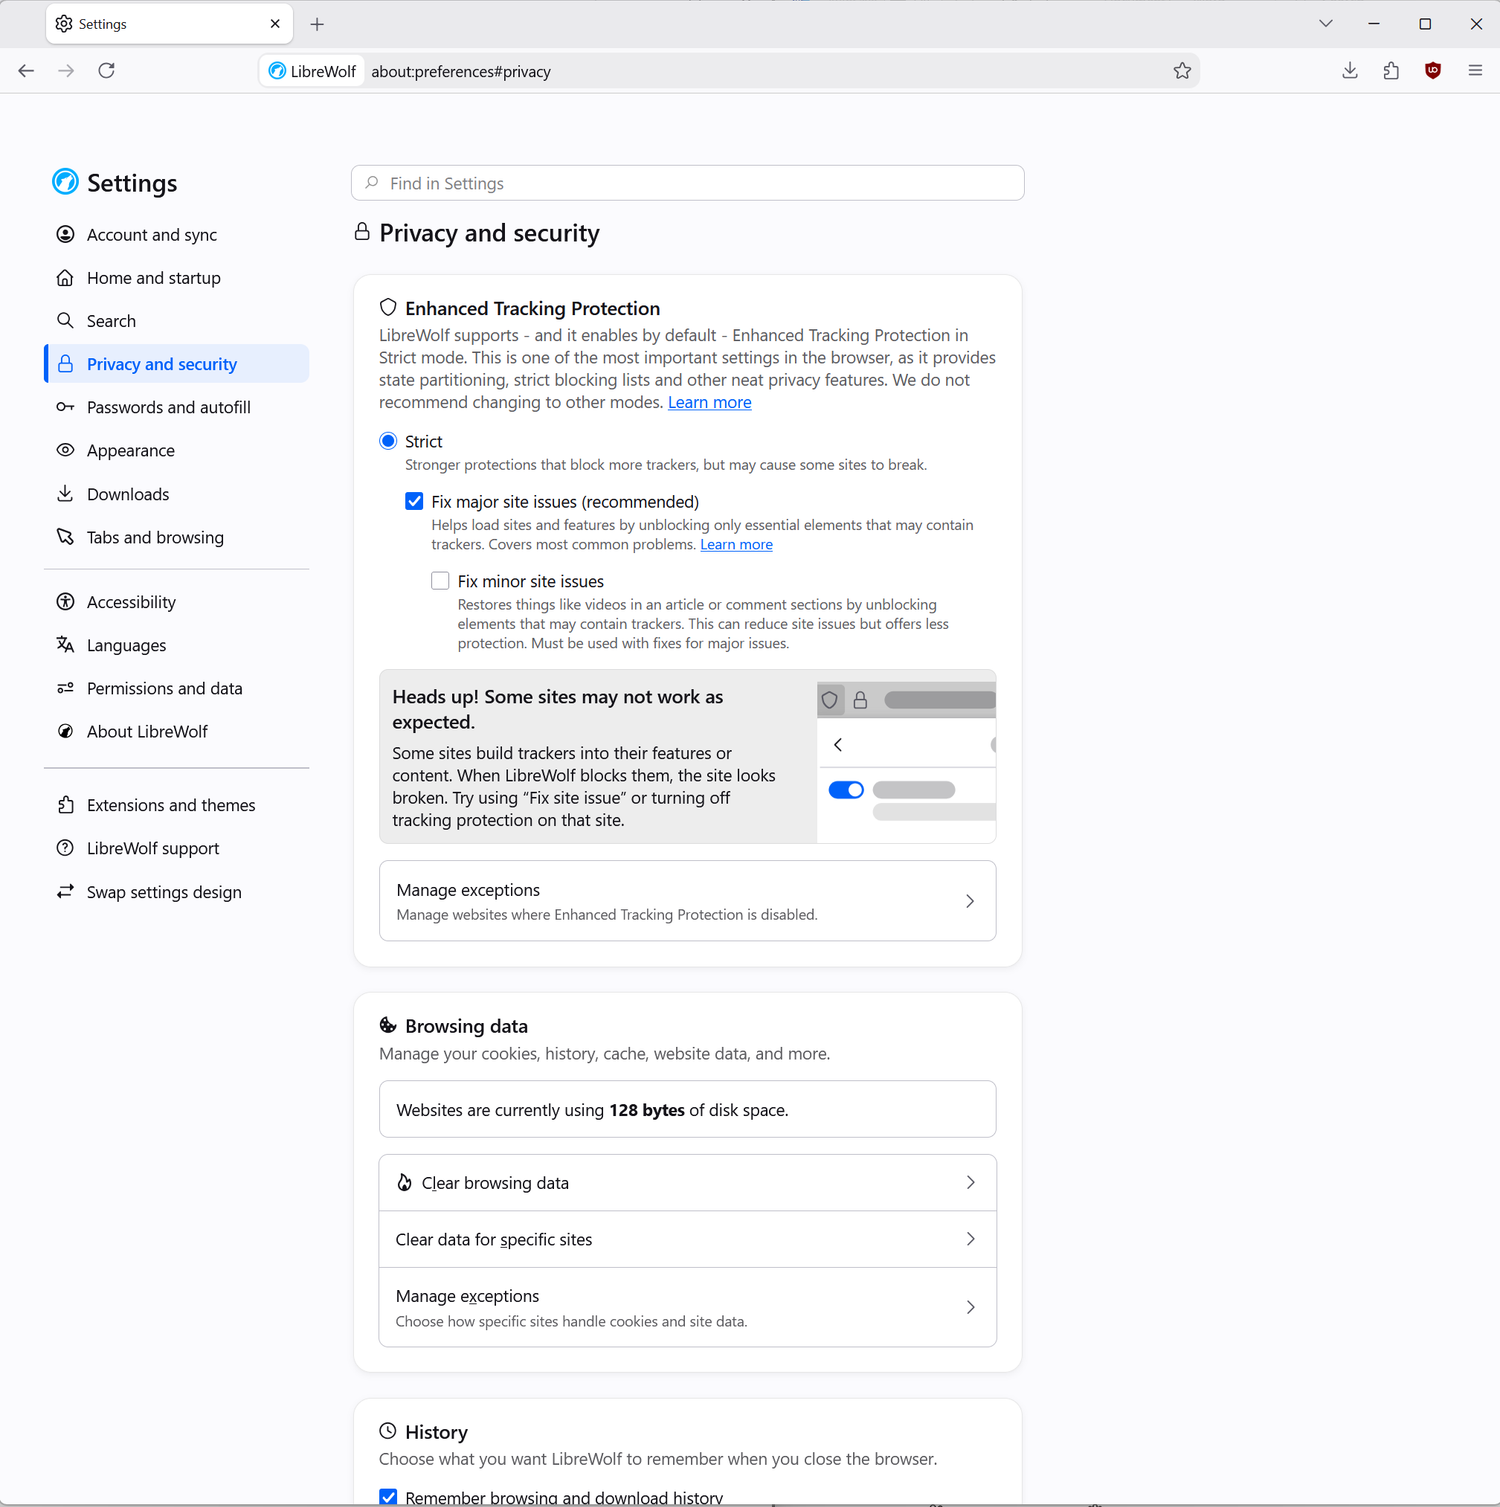Click the clock icon next to History

coord(388,1431)
